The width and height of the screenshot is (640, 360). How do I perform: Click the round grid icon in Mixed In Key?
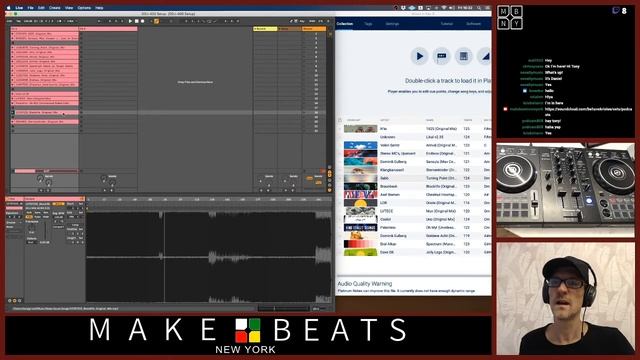tap(463, 56)
